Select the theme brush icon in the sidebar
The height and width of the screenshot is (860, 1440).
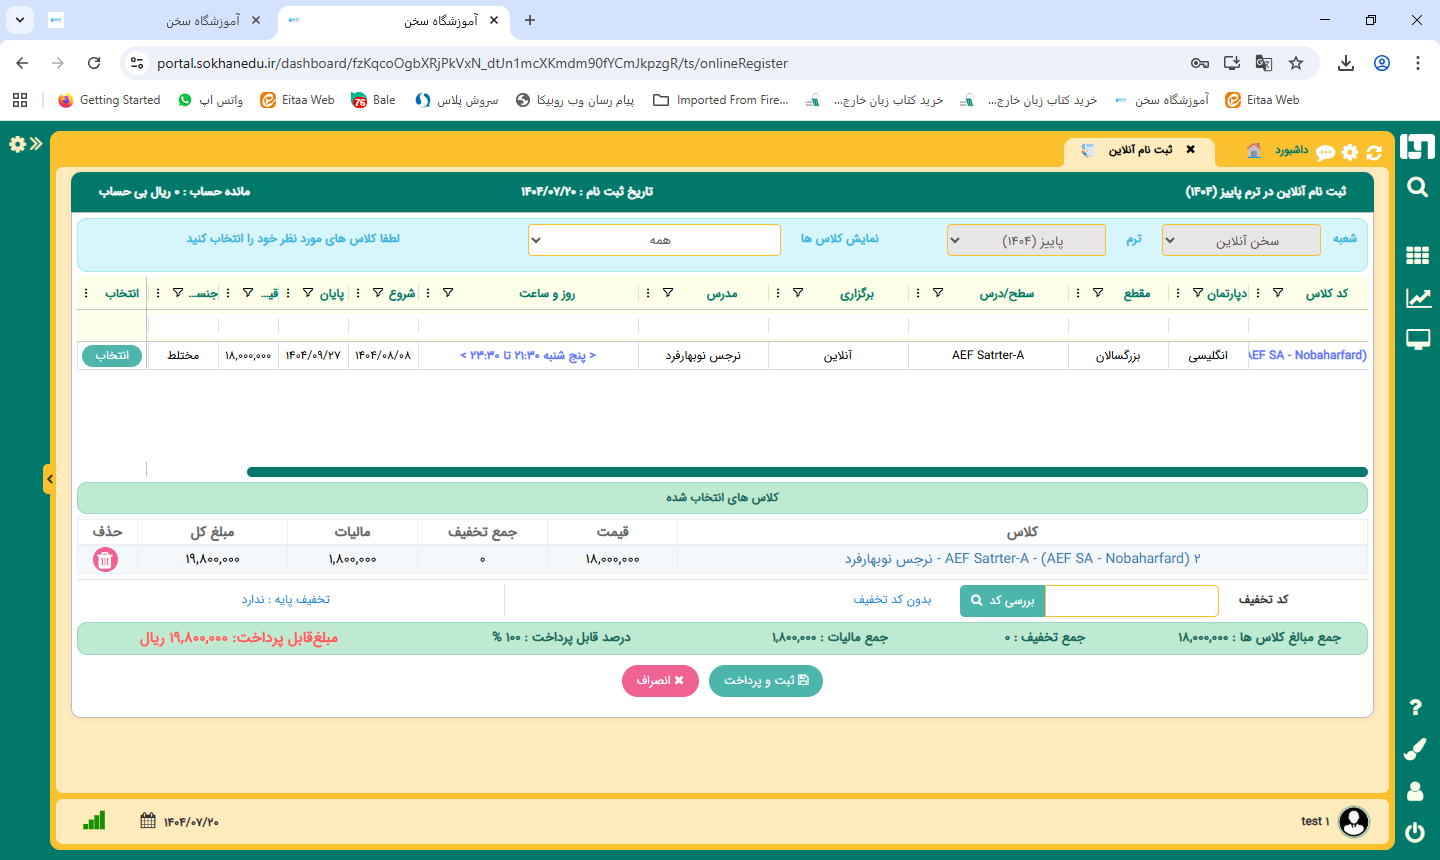pos(1416,749)
